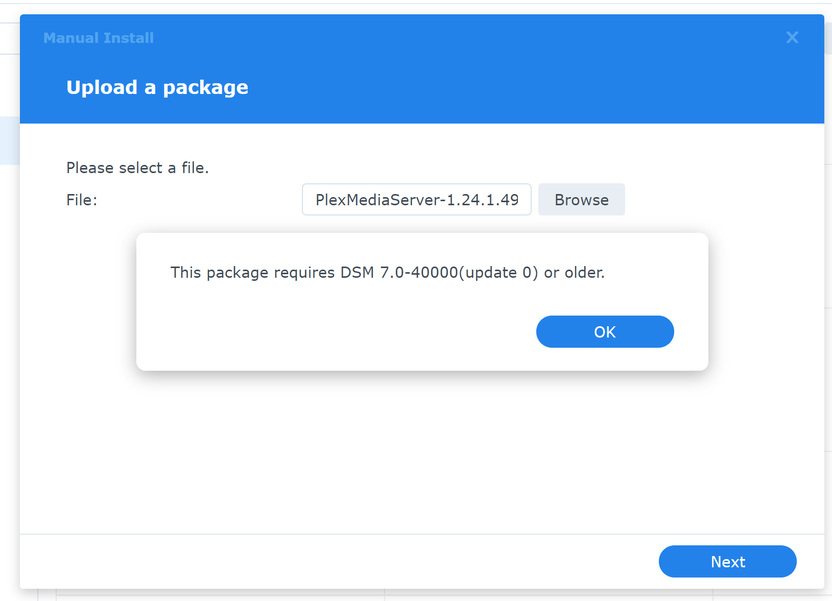Image resolution: width=832 pixels, height=601 pixels.
Task: Click the 'File:' label
Action: coord(81,200)
